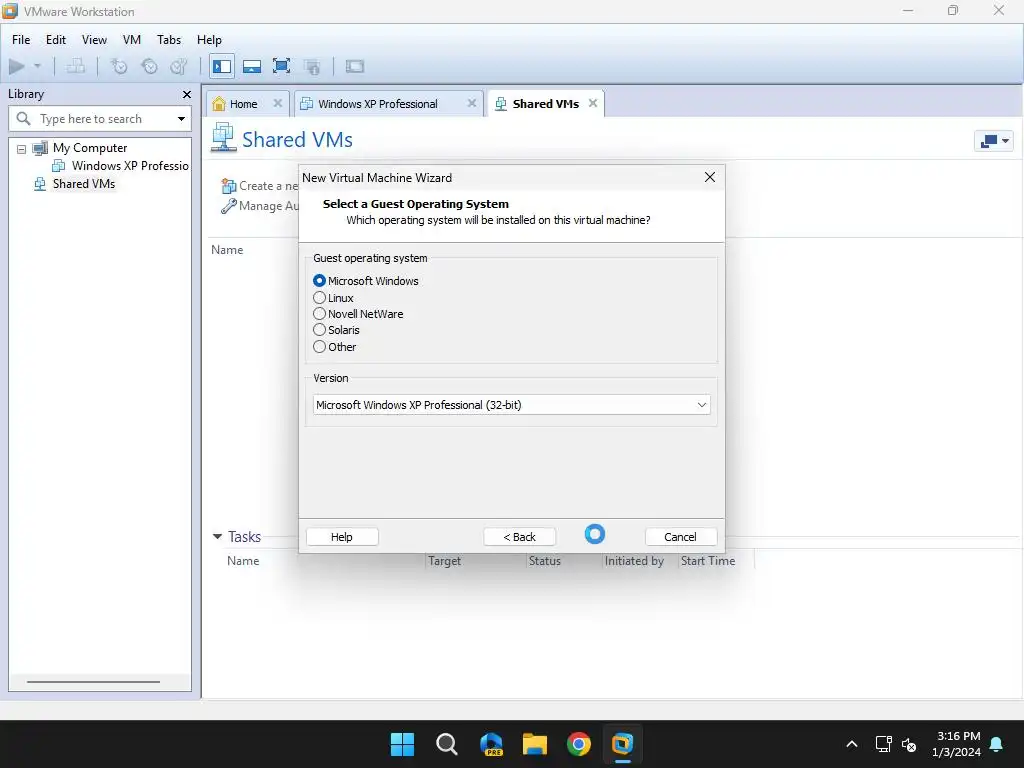Open the VM menu
The width and height of the screenshot is (1024, 768).
click(x=132, y=40)
